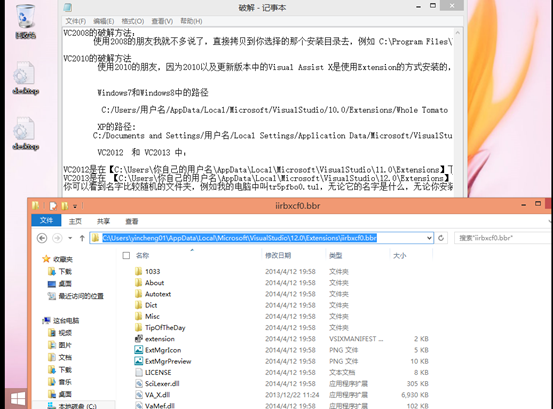Switch to the 主页 ribbon tab
Viewport: 553px width, 409px height.
[x=75, y=221]
